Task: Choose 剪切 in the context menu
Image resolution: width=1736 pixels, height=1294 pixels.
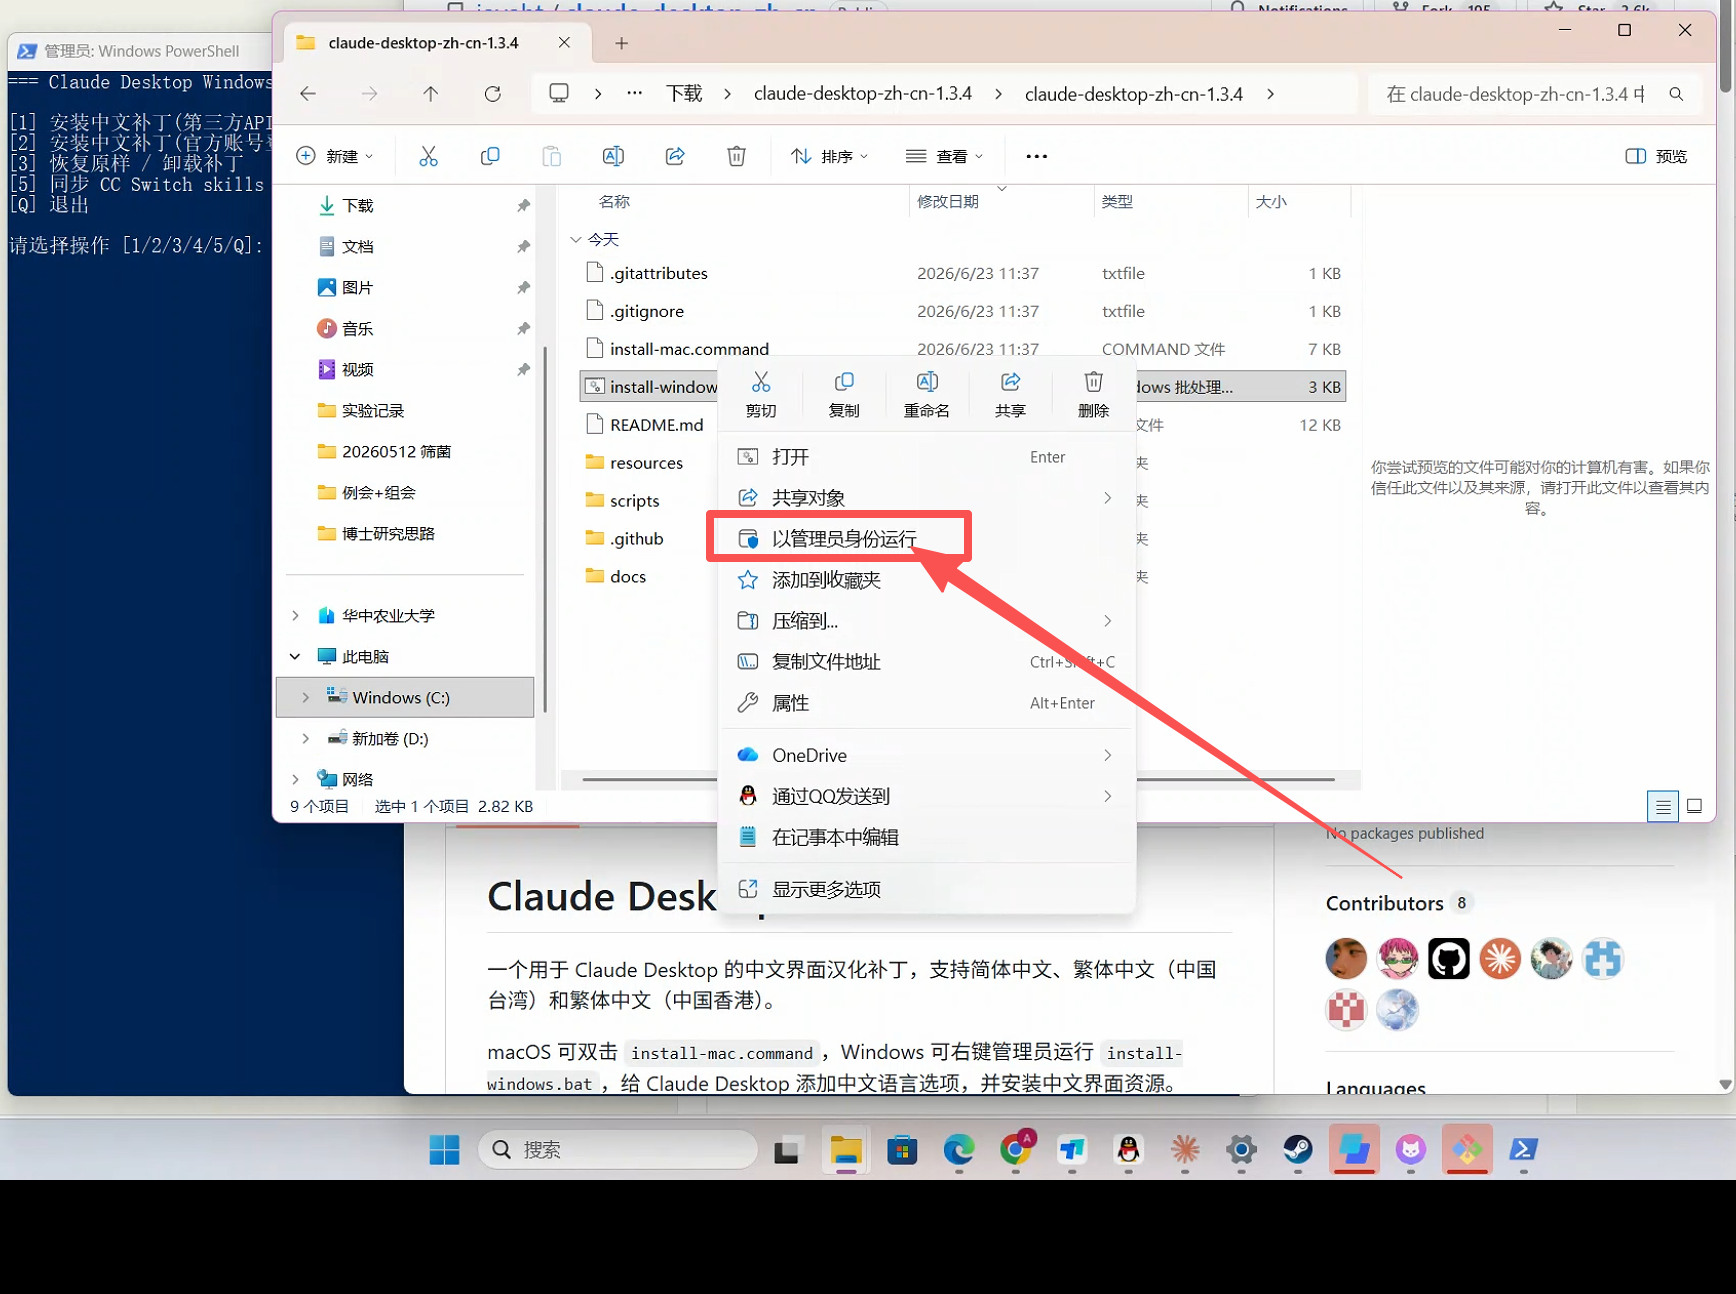Action: (x=761, y=395)
